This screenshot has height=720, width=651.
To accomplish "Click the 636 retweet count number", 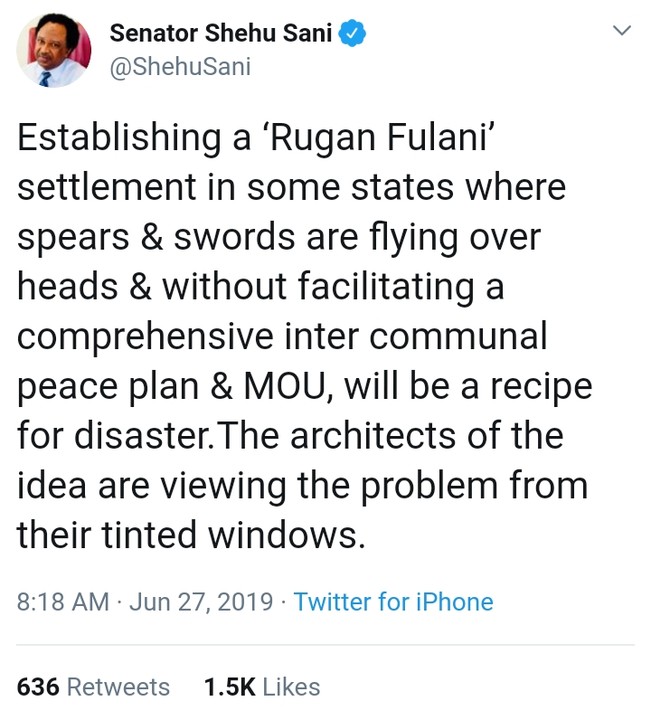I will 38,687.
